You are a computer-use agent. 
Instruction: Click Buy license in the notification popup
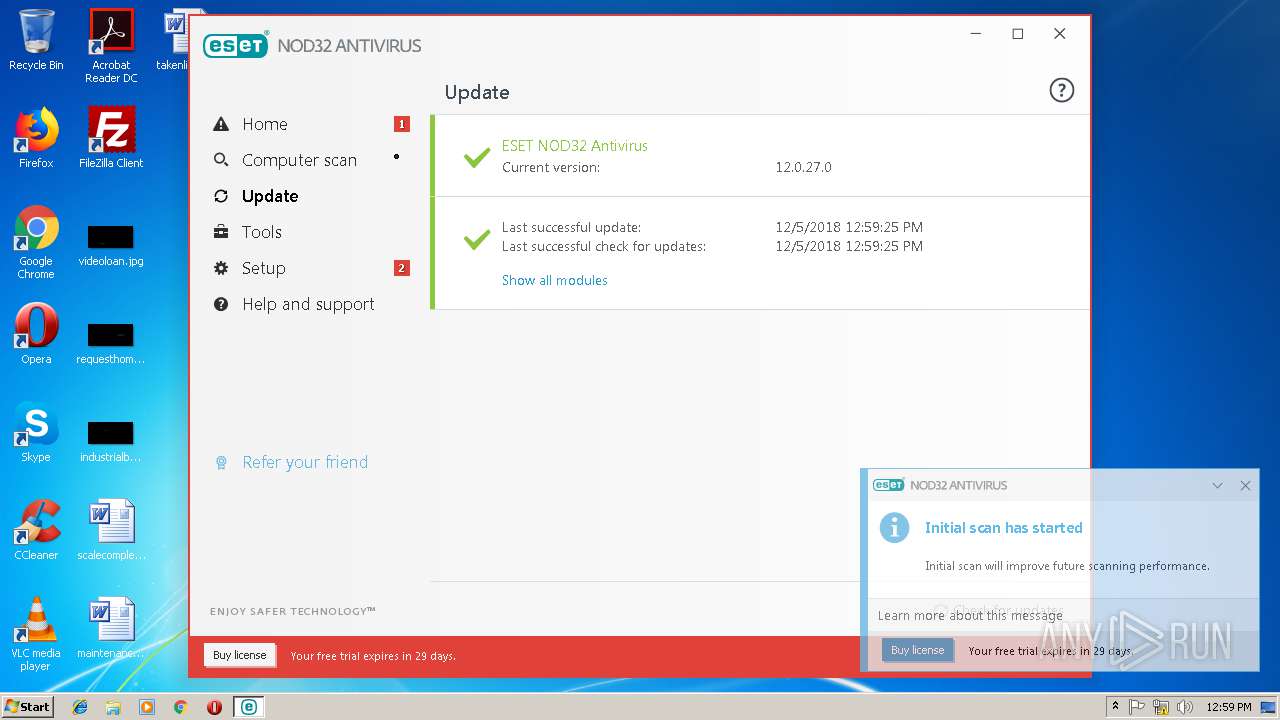tap(917, 650)
